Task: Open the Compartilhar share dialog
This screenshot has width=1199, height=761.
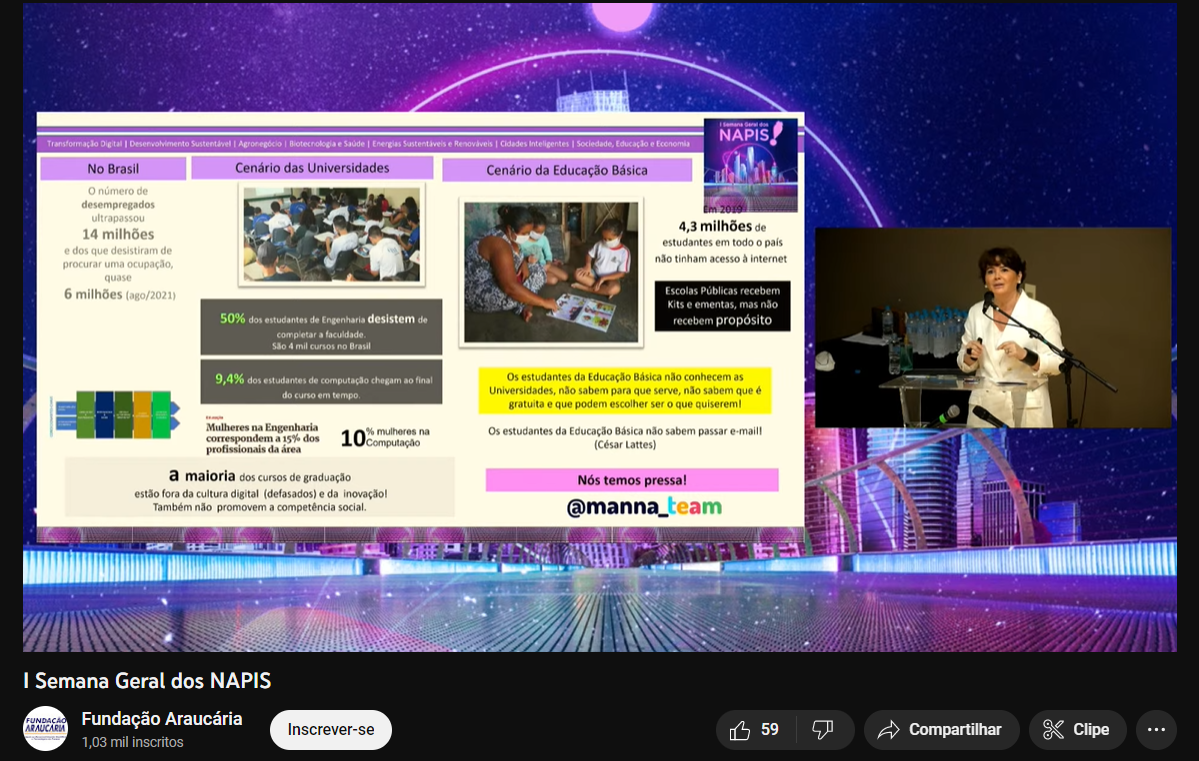Action: (941, 730)
